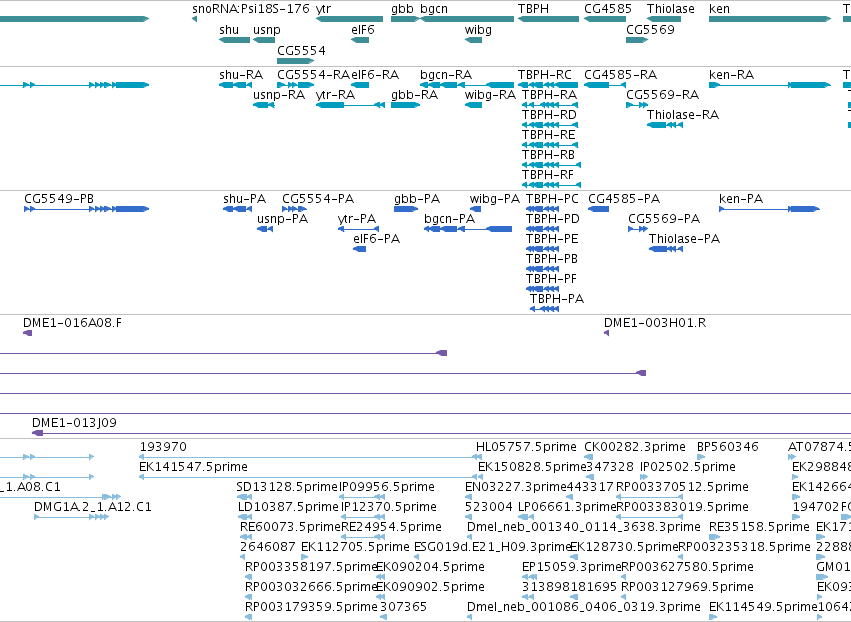Click the eIF6 gene label

363,30
